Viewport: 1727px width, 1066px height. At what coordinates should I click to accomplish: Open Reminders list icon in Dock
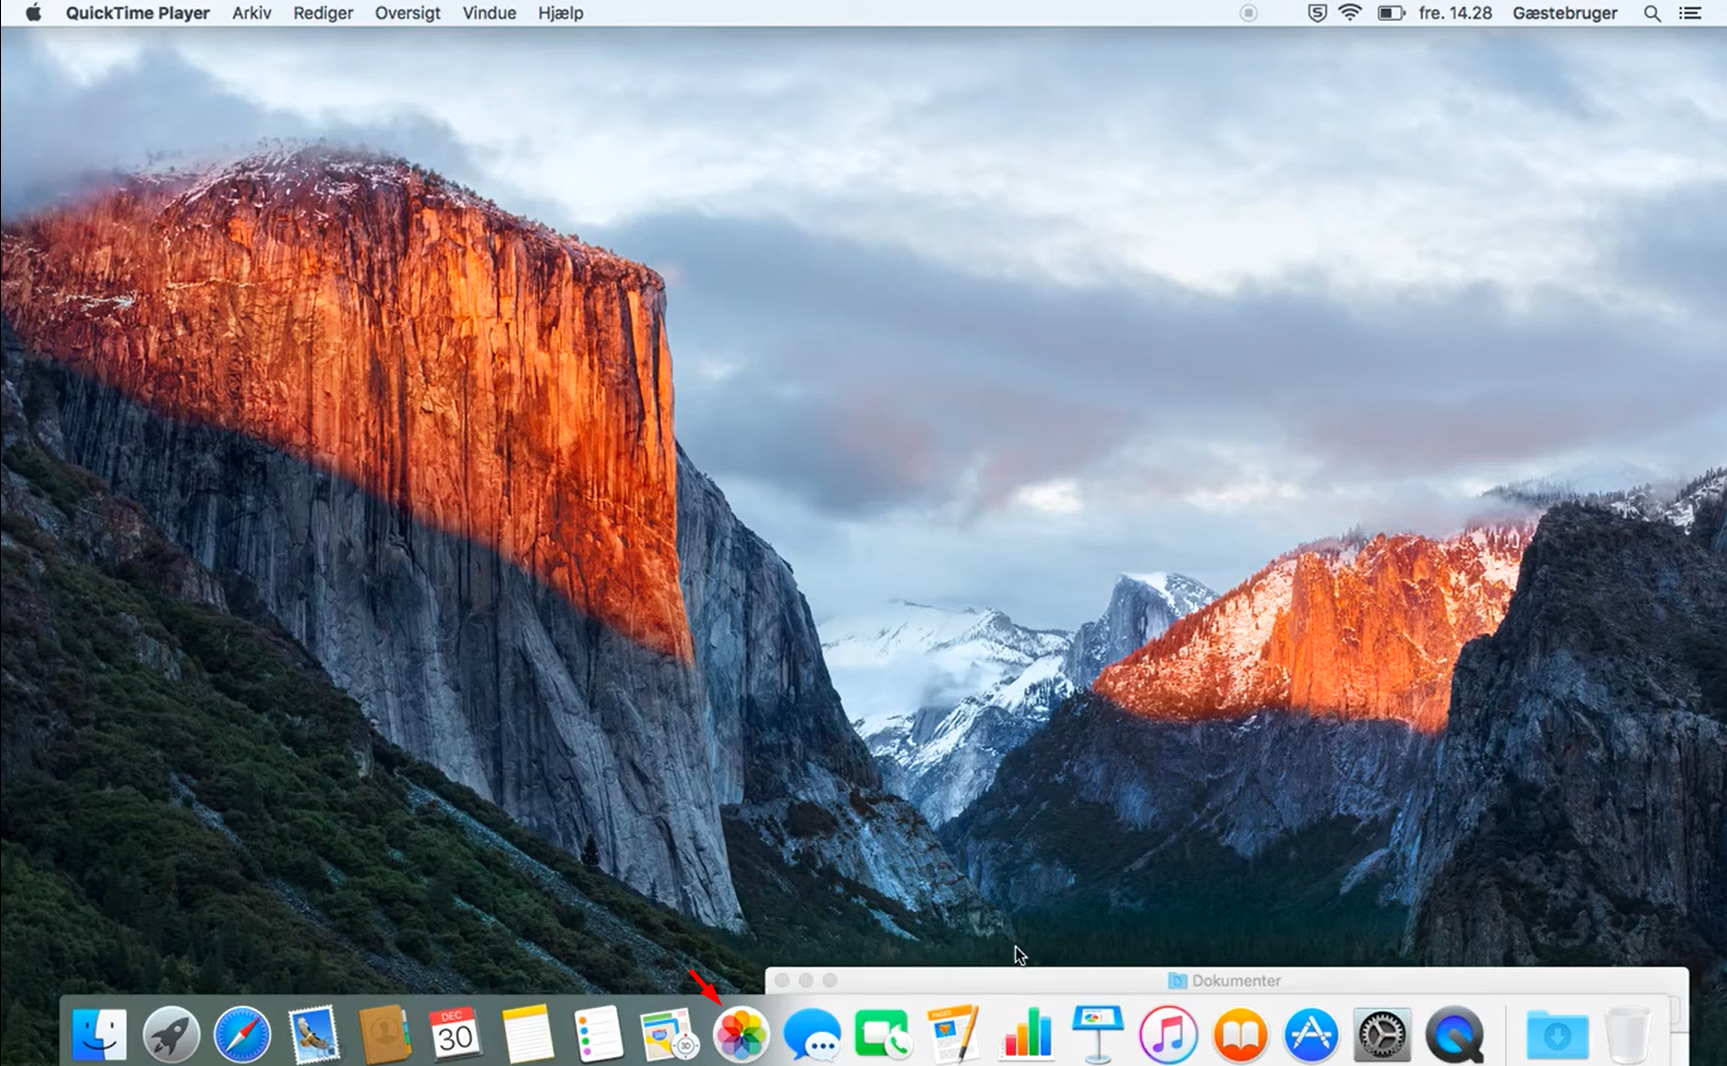click(x=599, y=1034)
